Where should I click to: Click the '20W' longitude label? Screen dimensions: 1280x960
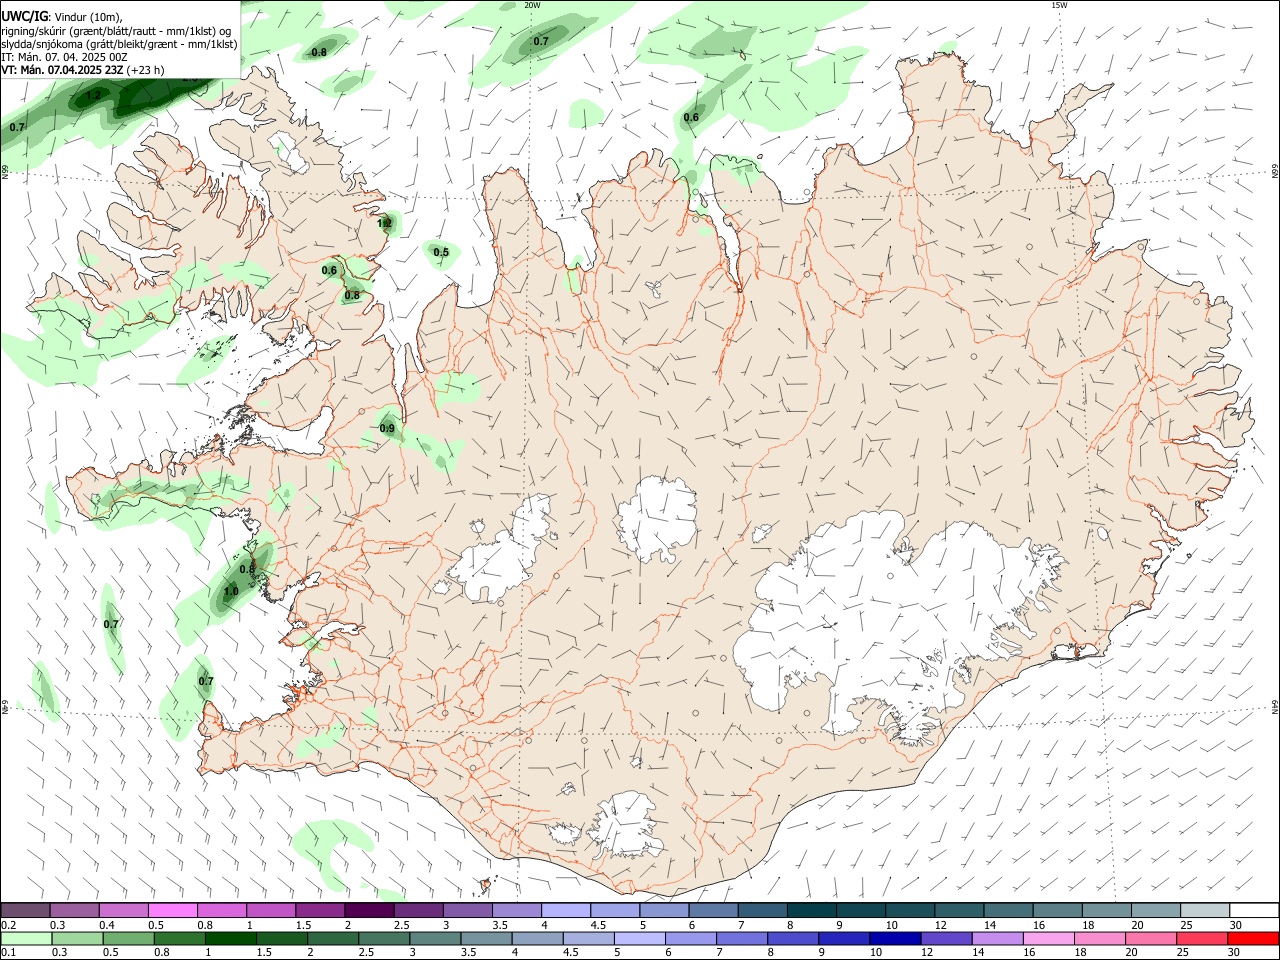tap(533, 5)
